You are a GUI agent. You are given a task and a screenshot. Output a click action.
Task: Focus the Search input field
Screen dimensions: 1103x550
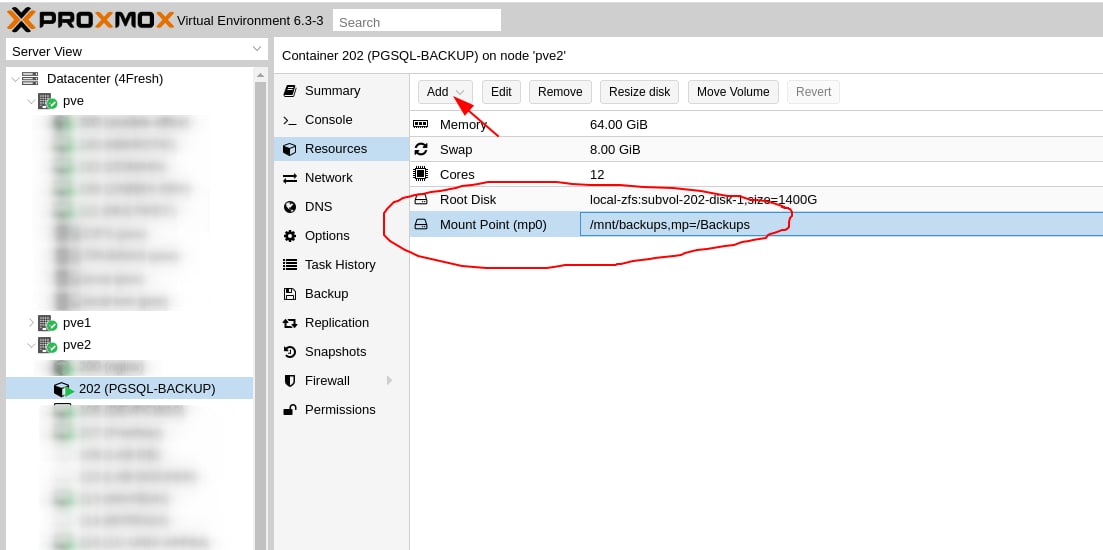point(416,21)
